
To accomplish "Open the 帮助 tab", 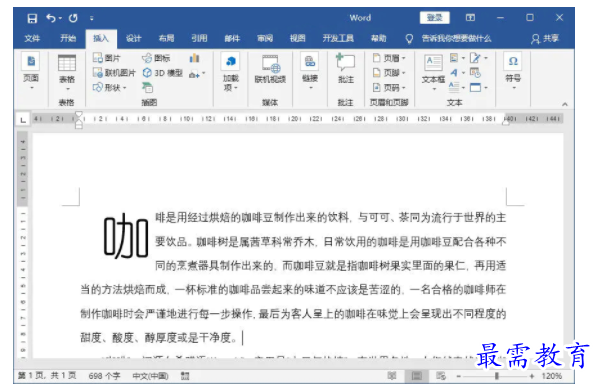I will coord(378,38).
